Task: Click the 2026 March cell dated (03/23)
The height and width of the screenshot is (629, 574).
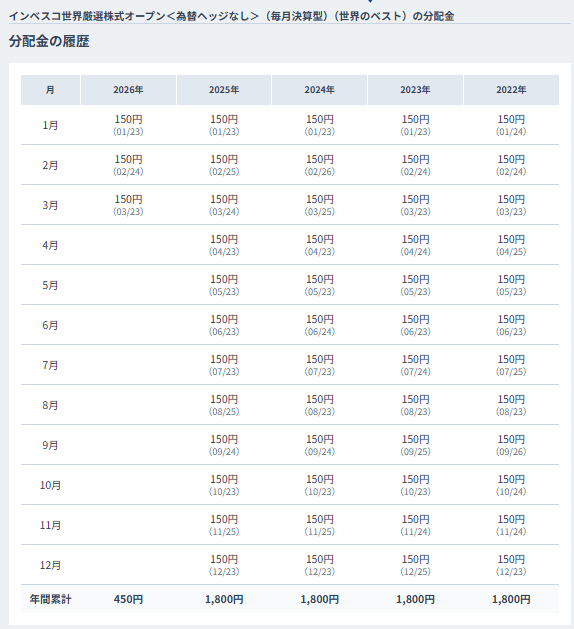Action: click(128, 205)
